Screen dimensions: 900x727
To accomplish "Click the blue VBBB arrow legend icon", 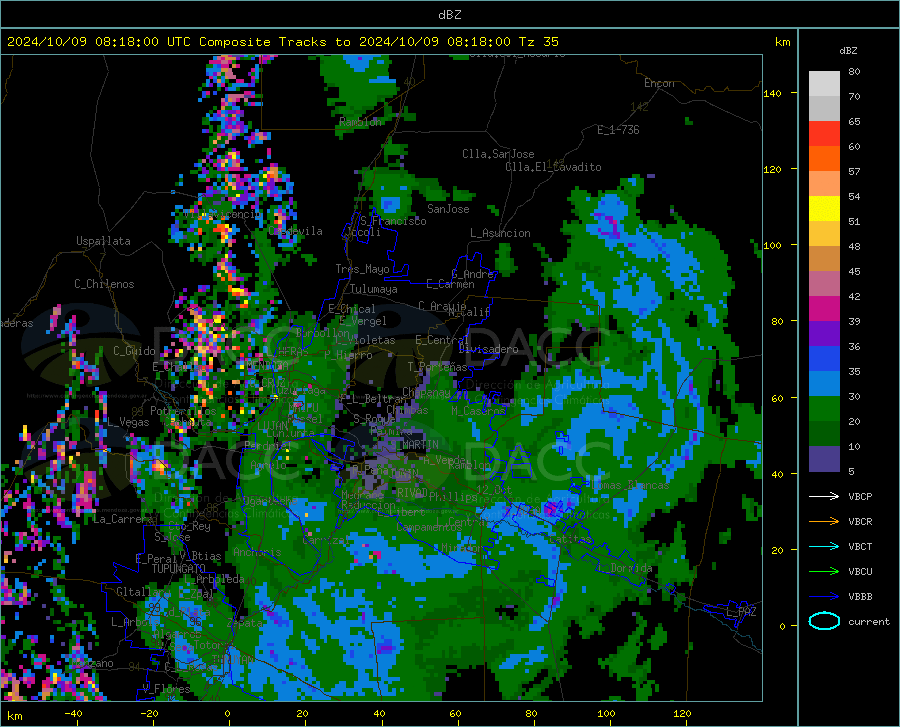I will (x=824, y=597).
